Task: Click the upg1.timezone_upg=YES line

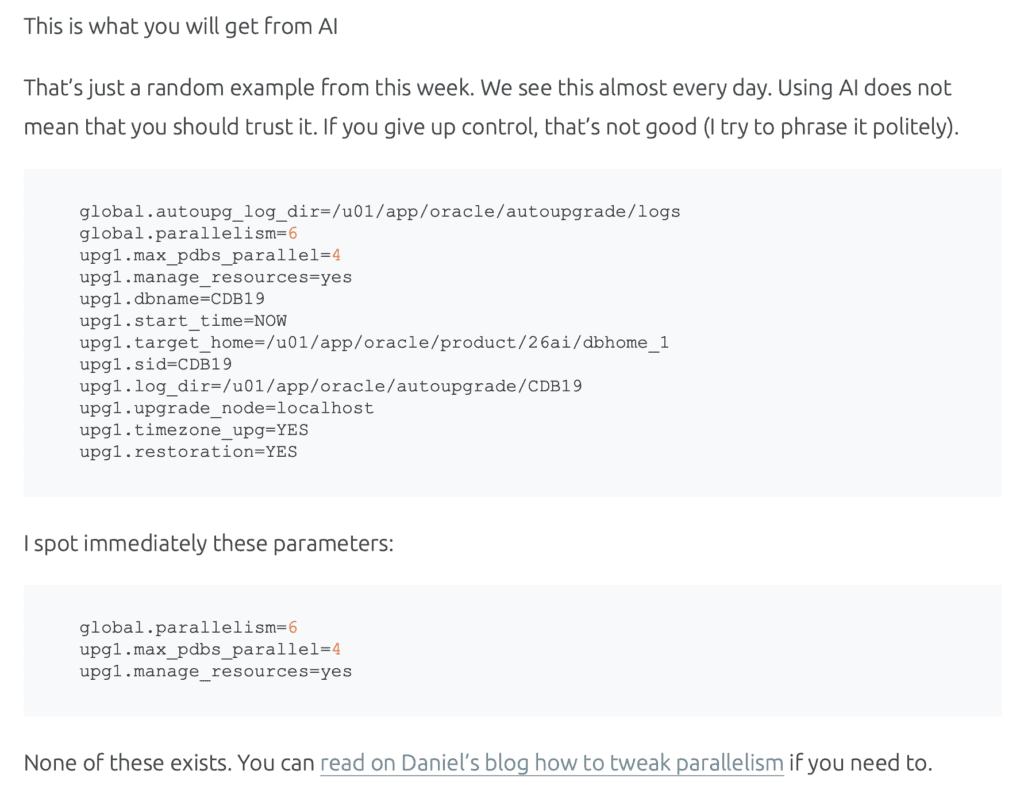Action: [x=194, y=430]
